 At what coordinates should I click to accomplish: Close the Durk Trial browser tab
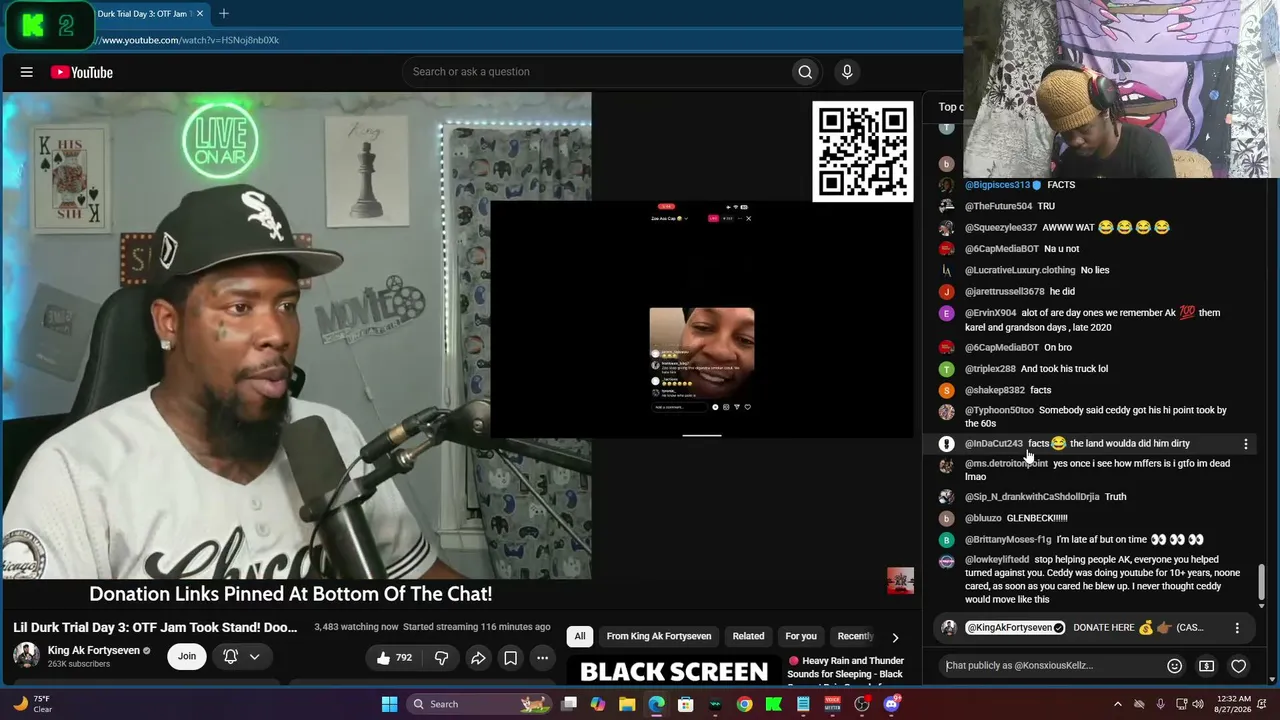point(200,14)
